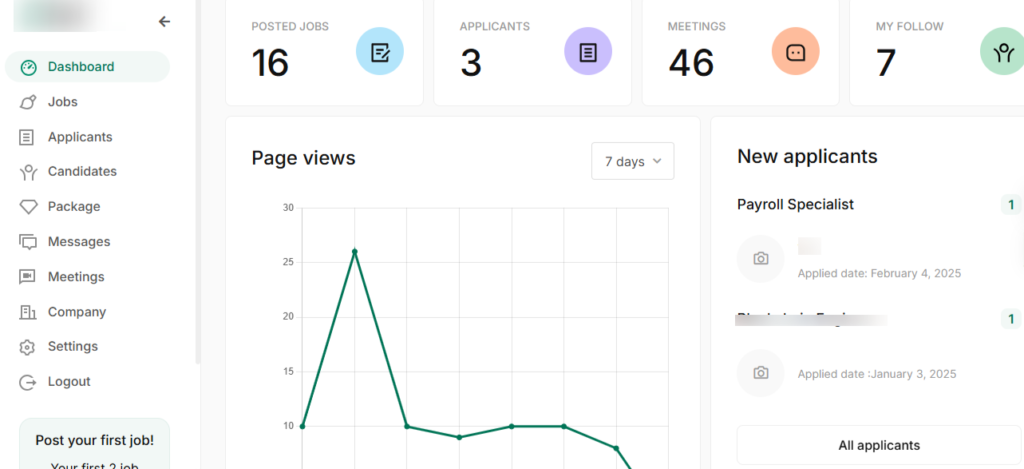Image resolution: width=1024 pixels, height=469 pixels.
Task: Open the Applicants menu item
Action: (x=80, y=137)
